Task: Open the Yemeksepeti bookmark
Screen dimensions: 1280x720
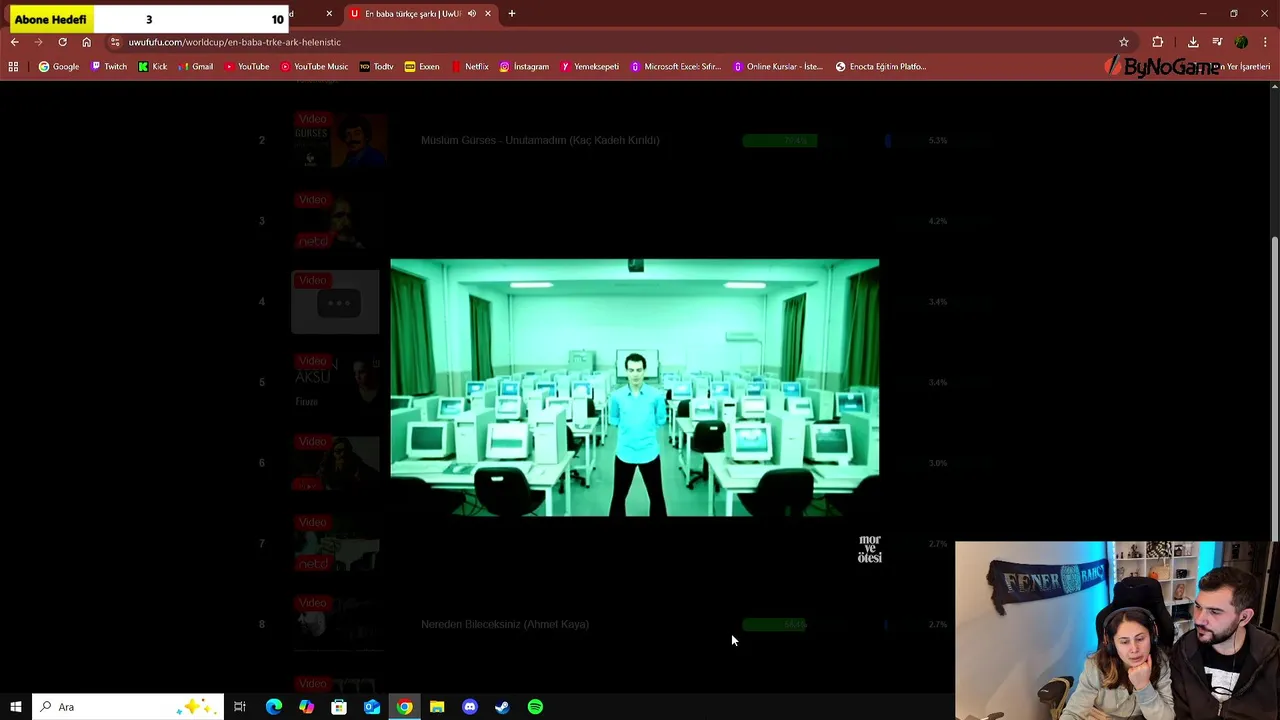Action: pos(590,66)
